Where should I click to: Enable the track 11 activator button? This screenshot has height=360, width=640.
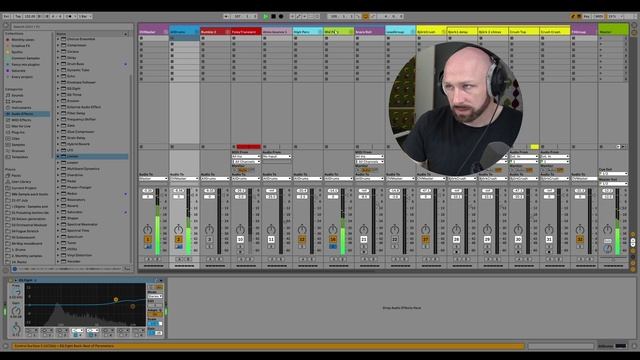[271, 240]
